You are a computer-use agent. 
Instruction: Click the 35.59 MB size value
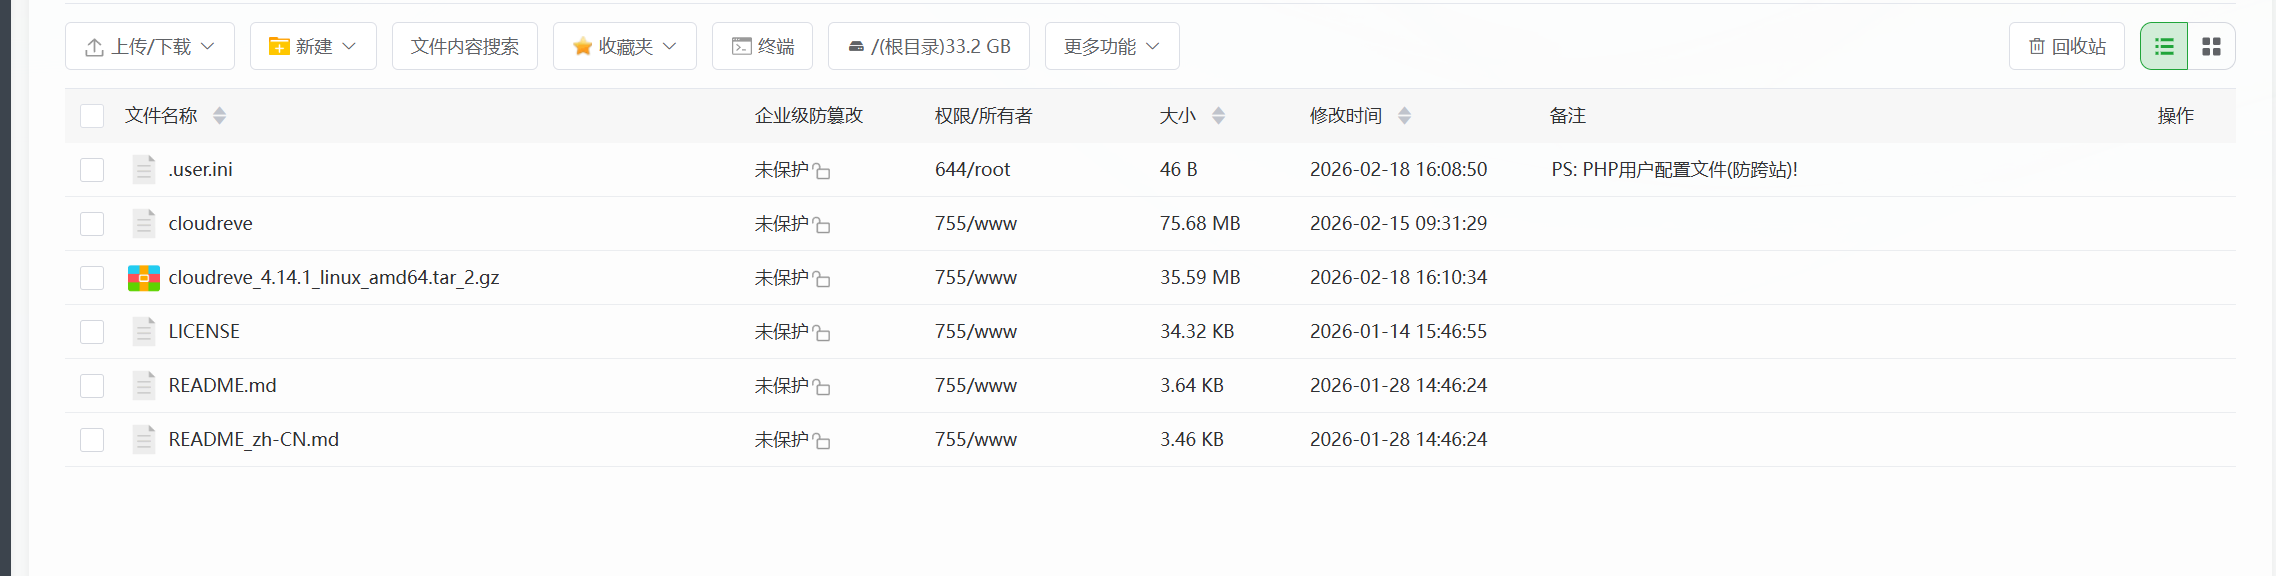point(1200,277)
